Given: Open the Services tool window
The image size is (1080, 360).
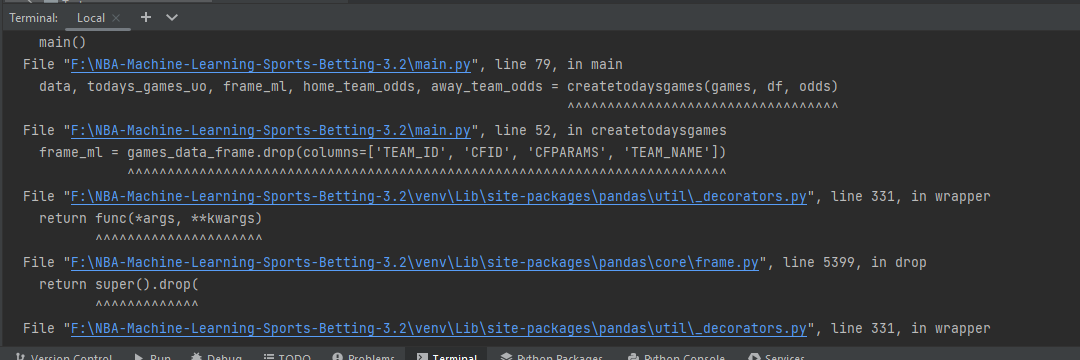Looking at the screenshot, I should (x=776, y=357).
